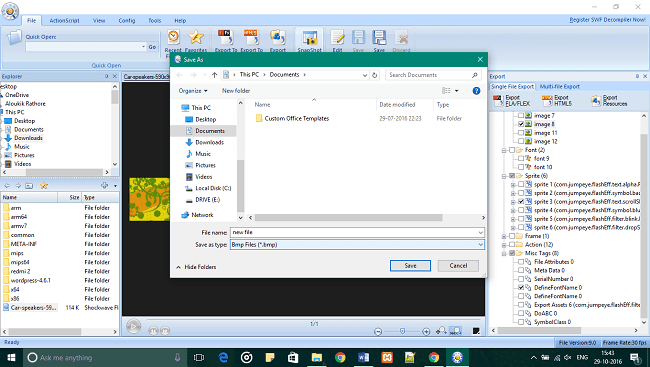650x367 pixels.
Task: Click Go button in Quick Open
Action: click(x=152, y=47)
